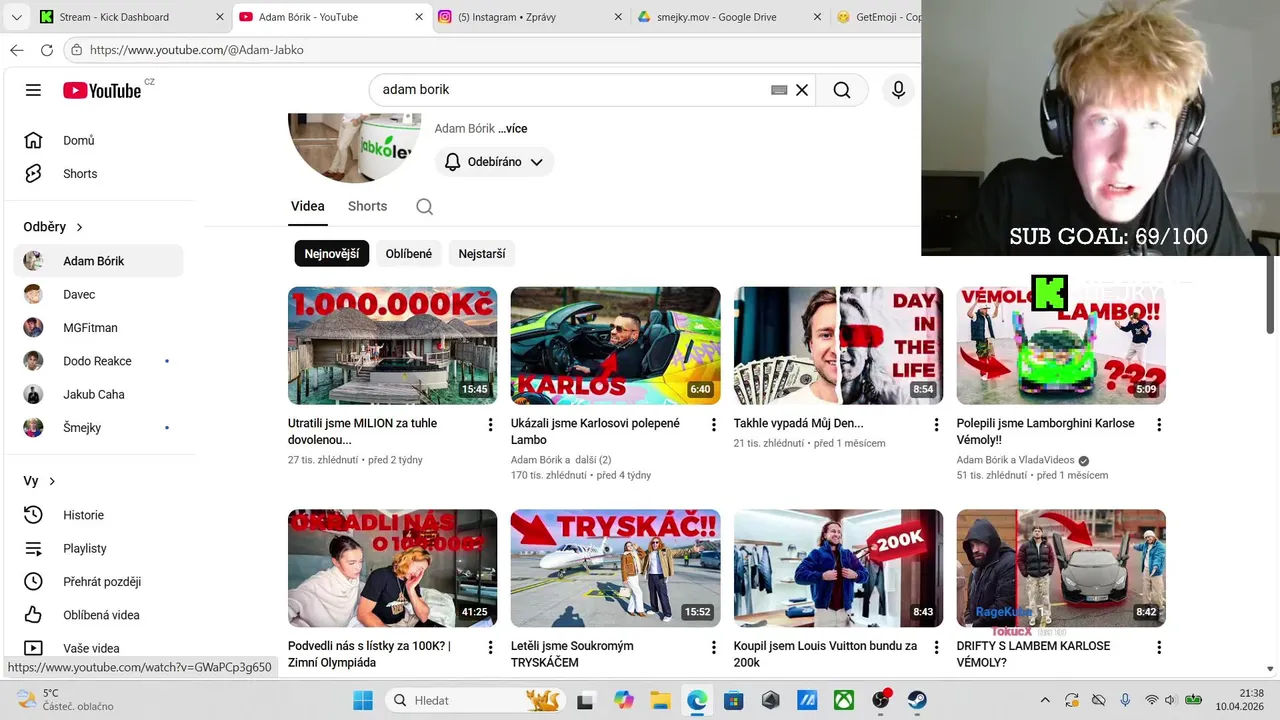The width and height of the screenshot is (1280, 720).
Task: Clear the search box with the X
Action: coord(801,90)
